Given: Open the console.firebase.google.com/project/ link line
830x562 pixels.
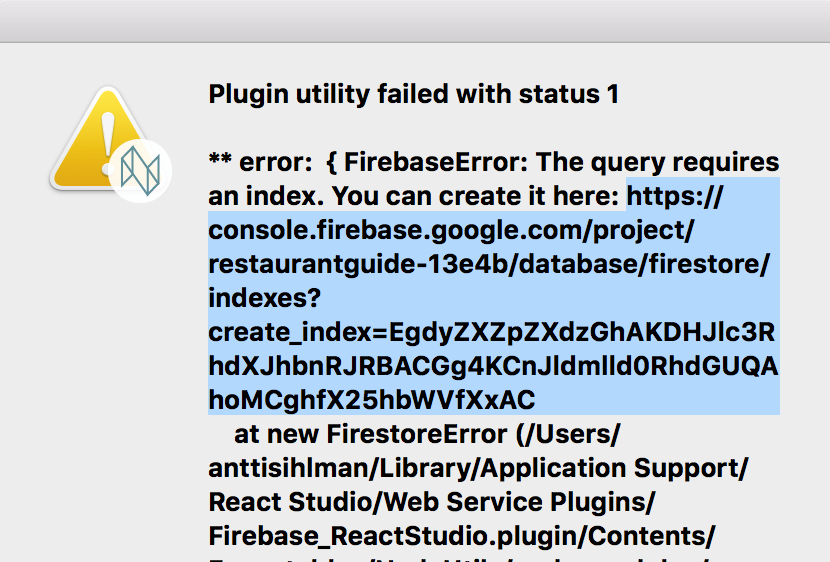Looking at the screenshot, I should click(451, 231).
